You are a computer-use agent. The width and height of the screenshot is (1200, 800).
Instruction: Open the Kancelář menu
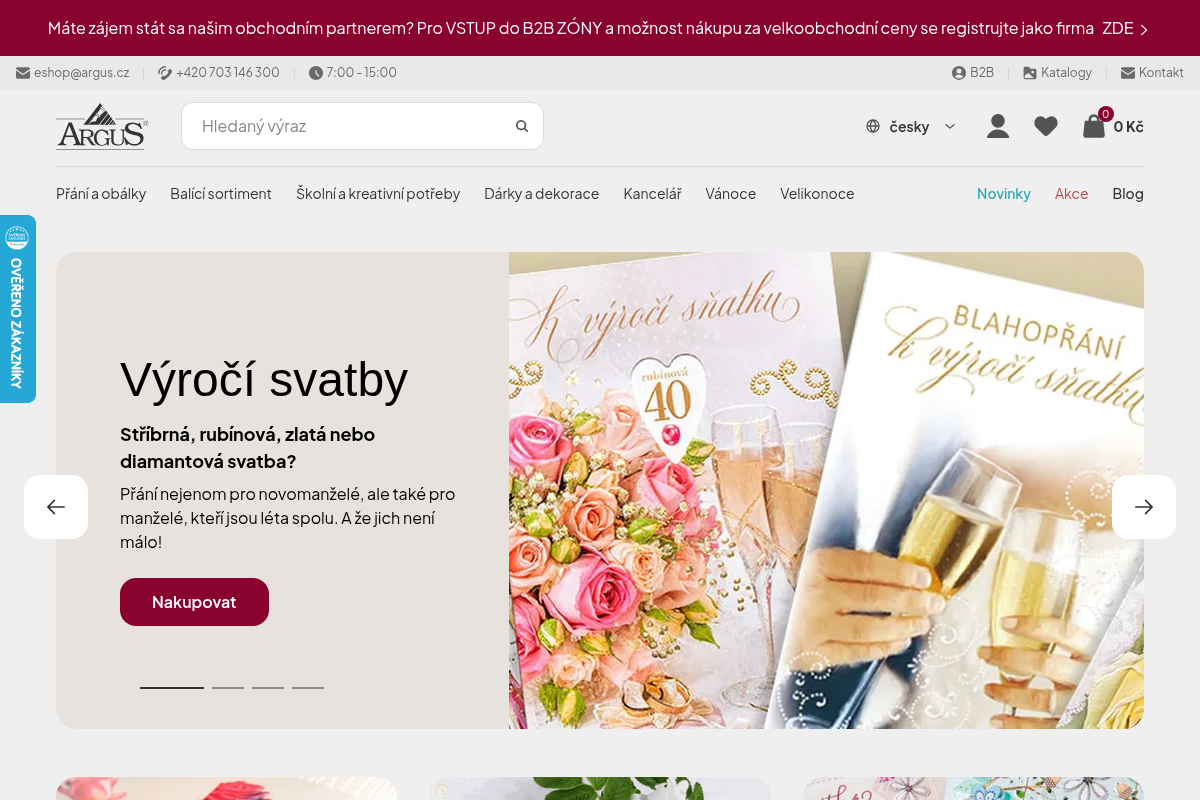(652, 194)
